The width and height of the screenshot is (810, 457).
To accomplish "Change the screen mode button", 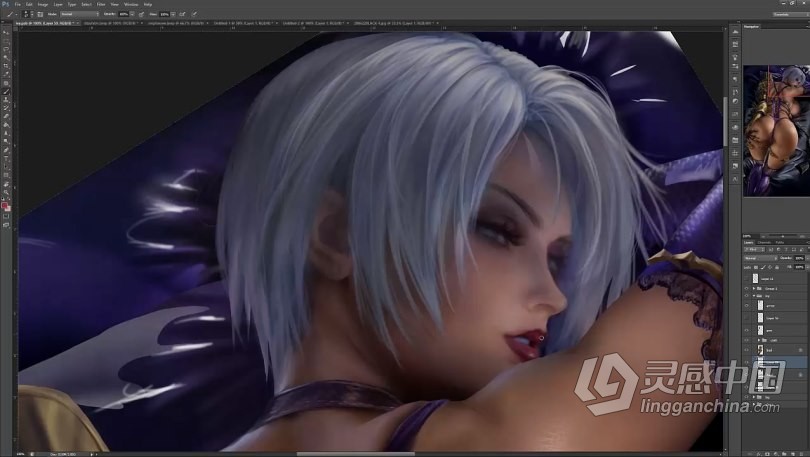I will tap(6, 225).
